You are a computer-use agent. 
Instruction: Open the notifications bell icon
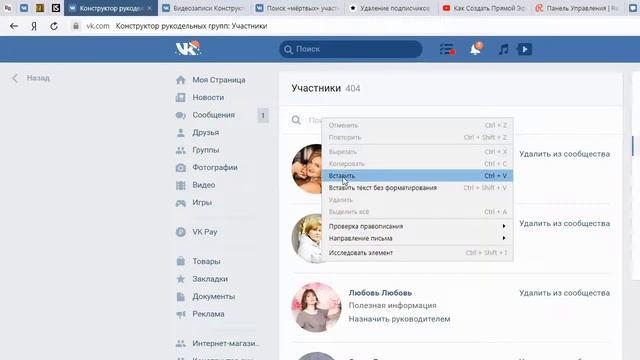476,49
